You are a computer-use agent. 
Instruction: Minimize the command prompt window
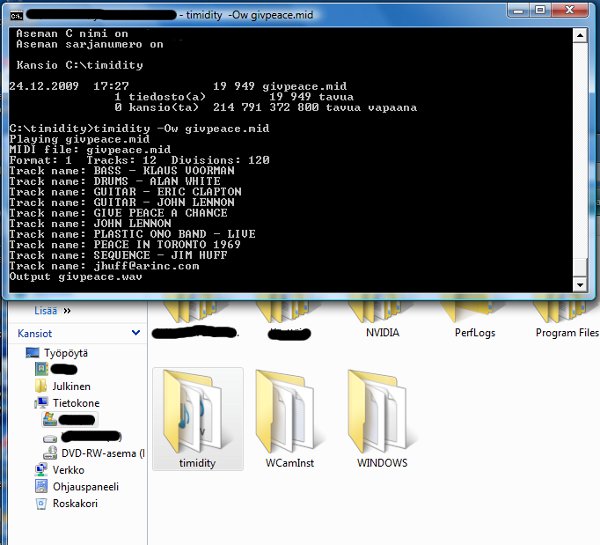click(518, 11)
